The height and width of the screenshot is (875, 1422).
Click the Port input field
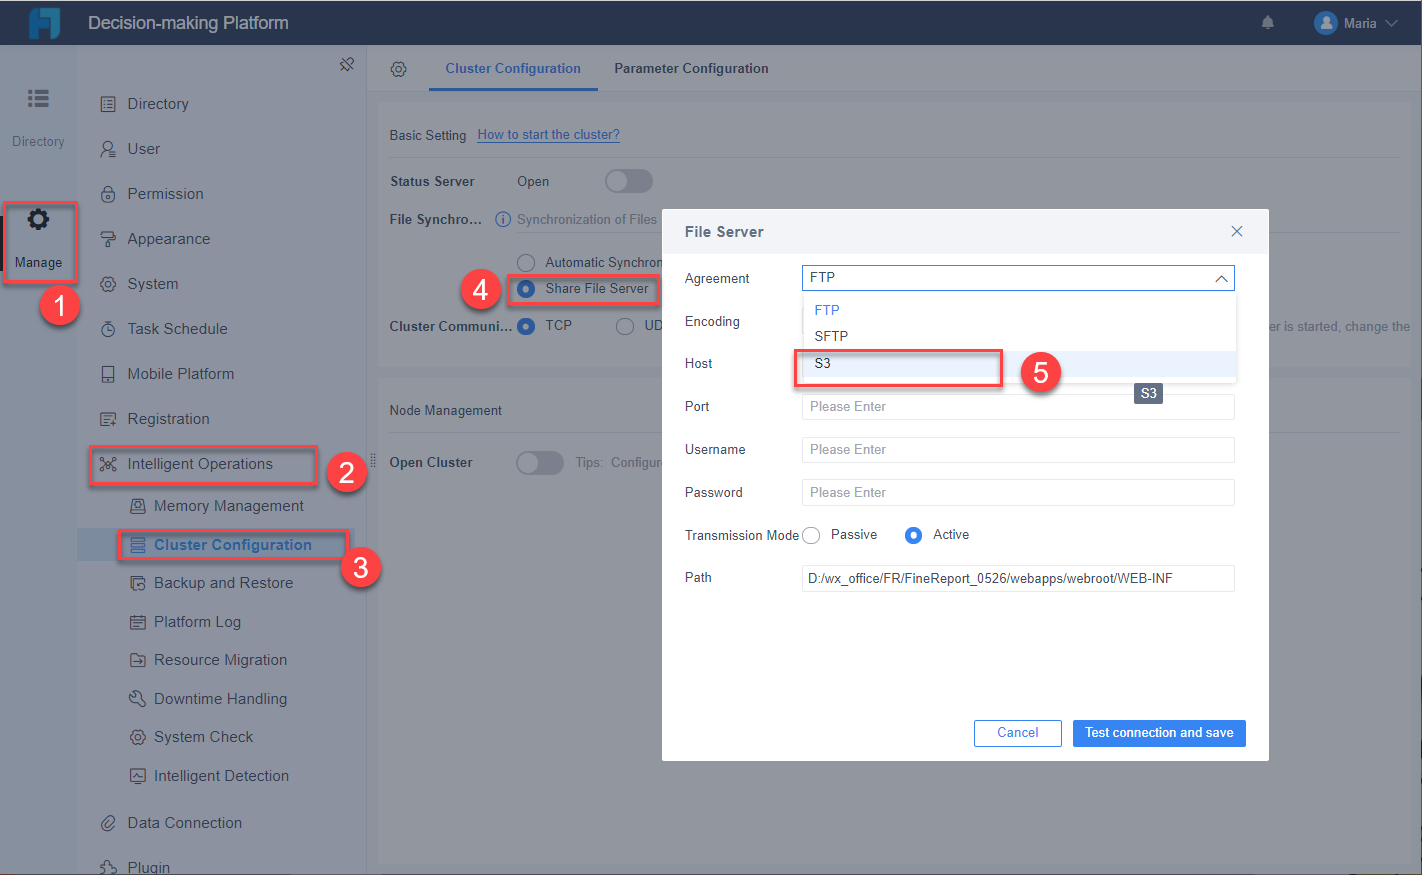[x=1018, y=407]
